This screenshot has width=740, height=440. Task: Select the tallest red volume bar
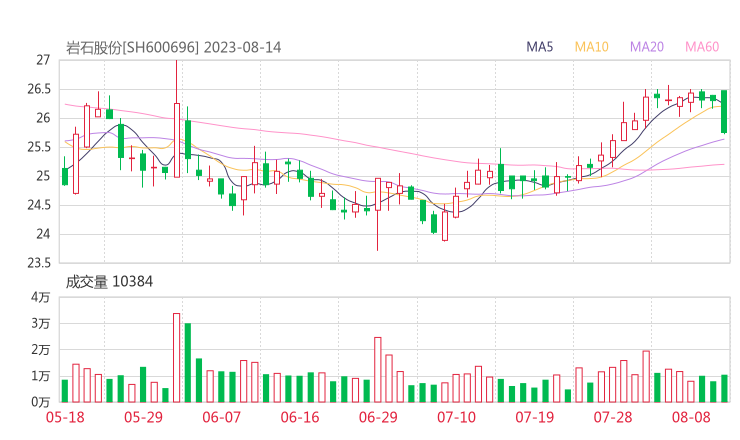point(177,358)
